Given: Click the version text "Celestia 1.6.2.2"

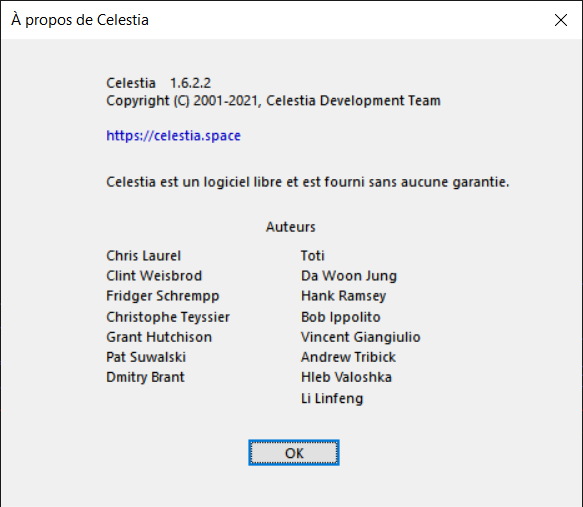Looking at the screenshot, I should pos(159,83).
